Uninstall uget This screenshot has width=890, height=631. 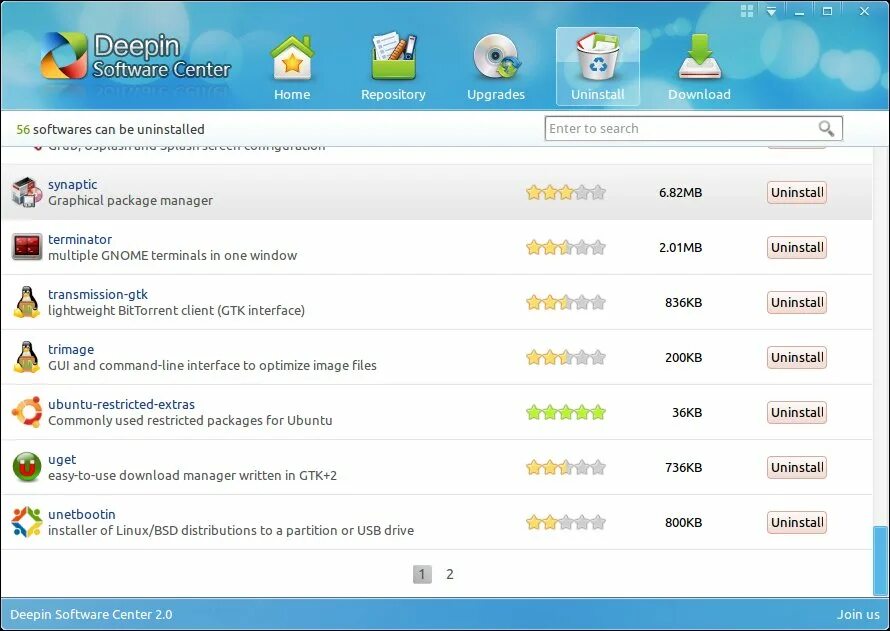pos(797,468)
